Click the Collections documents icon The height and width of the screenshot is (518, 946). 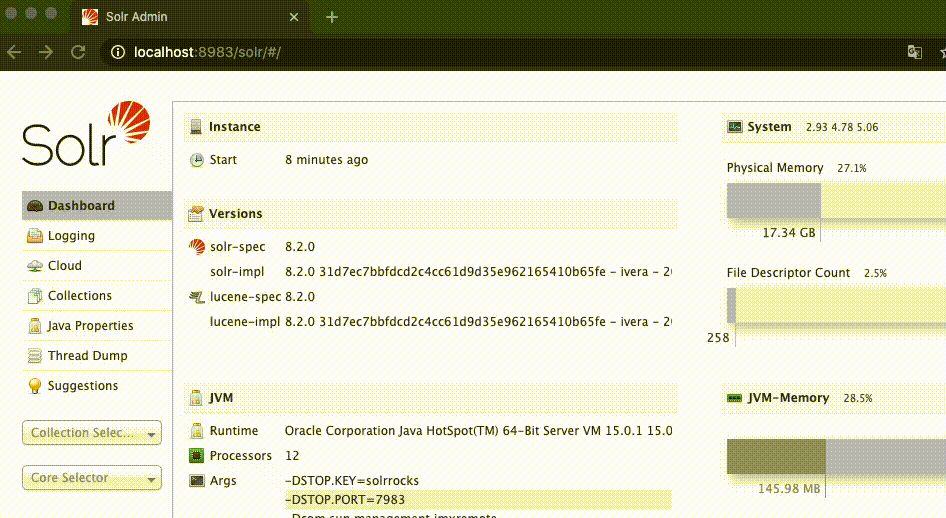(35, 295)
